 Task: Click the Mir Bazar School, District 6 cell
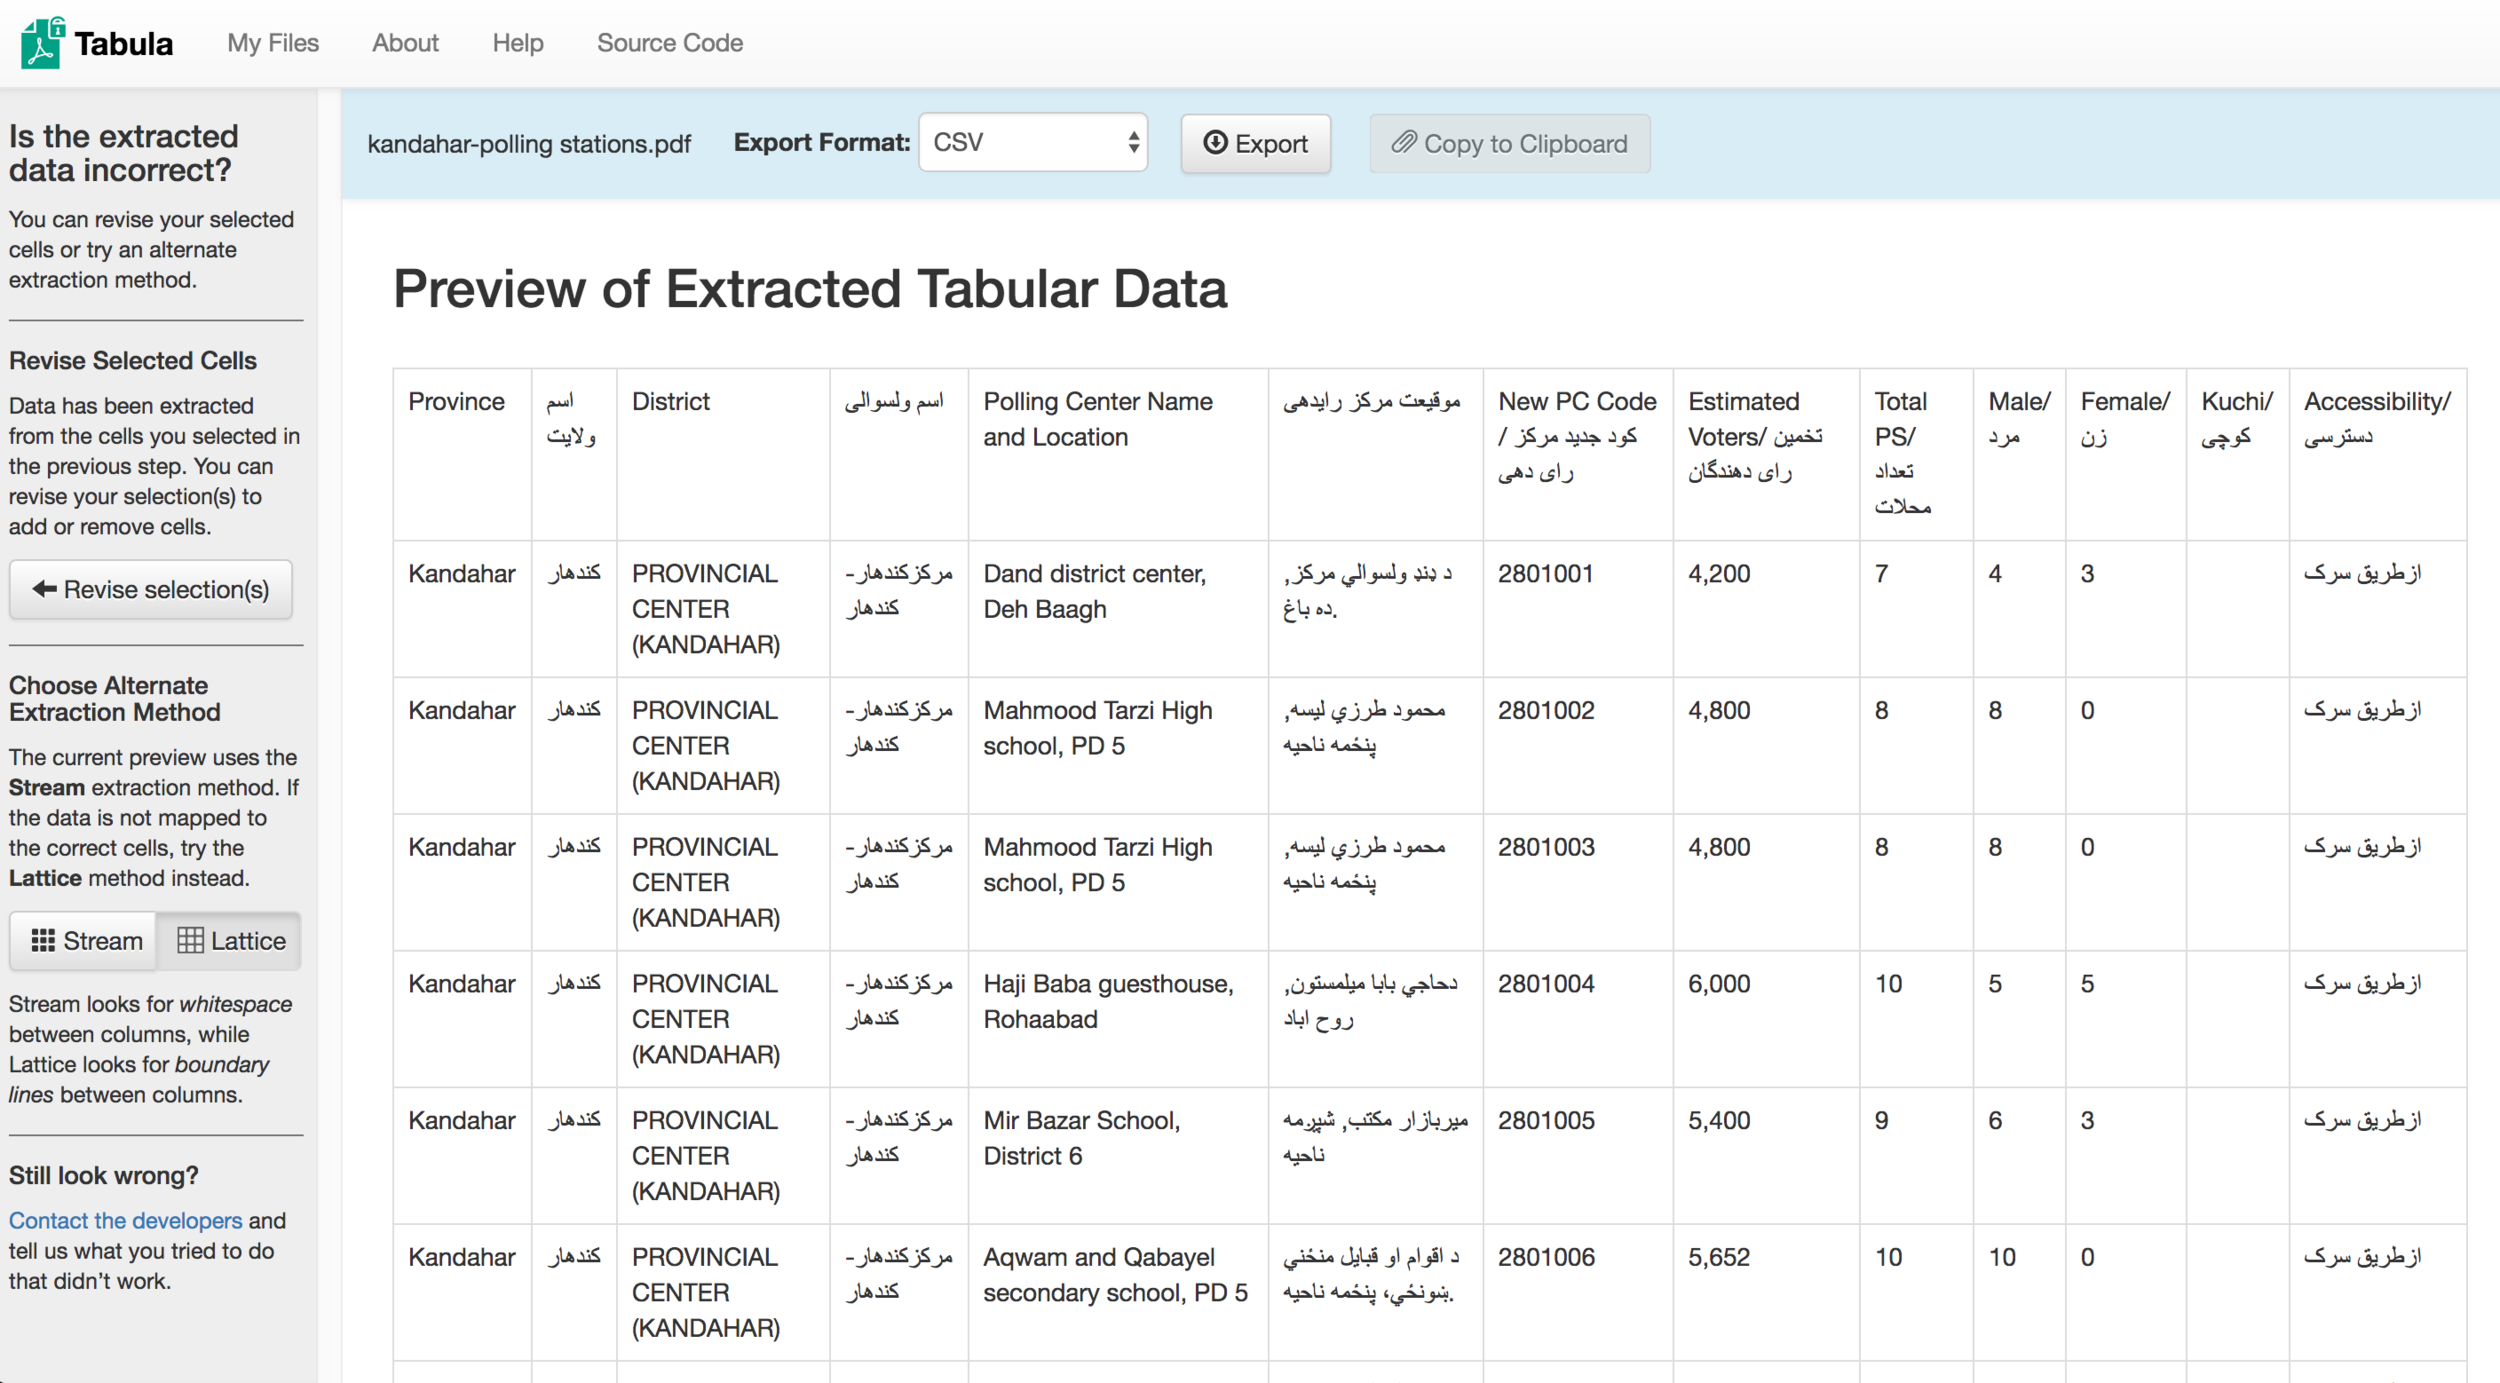point(1118,1156)
